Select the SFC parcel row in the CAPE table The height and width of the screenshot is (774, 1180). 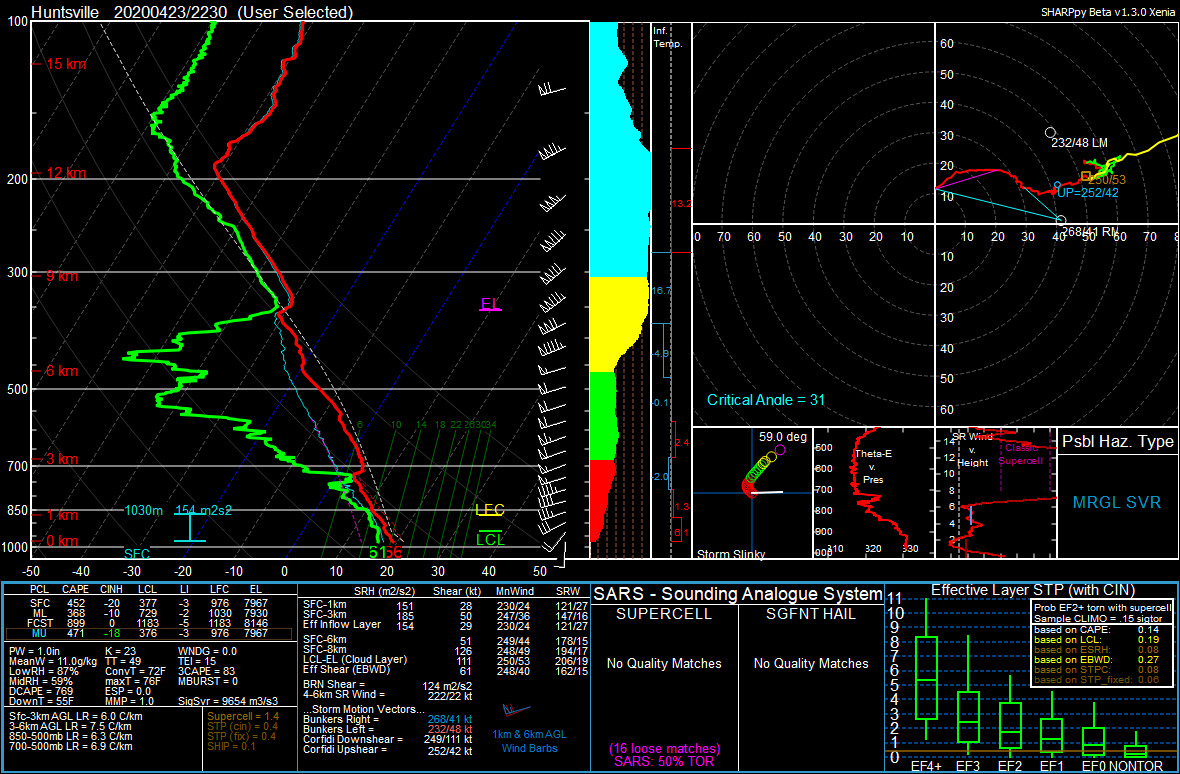pyautogui.click(x=149, y=603)
